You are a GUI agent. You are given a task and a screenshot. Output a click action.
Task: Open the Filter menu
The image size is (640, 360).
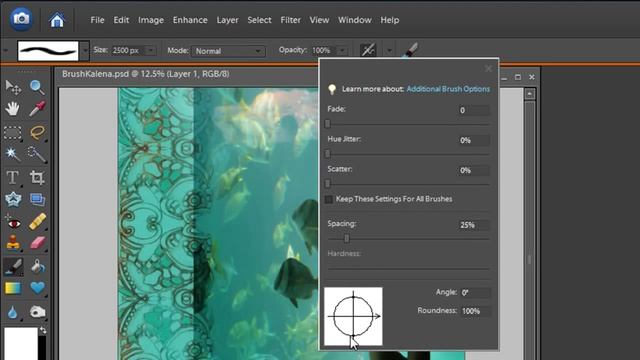coord(290,20)
